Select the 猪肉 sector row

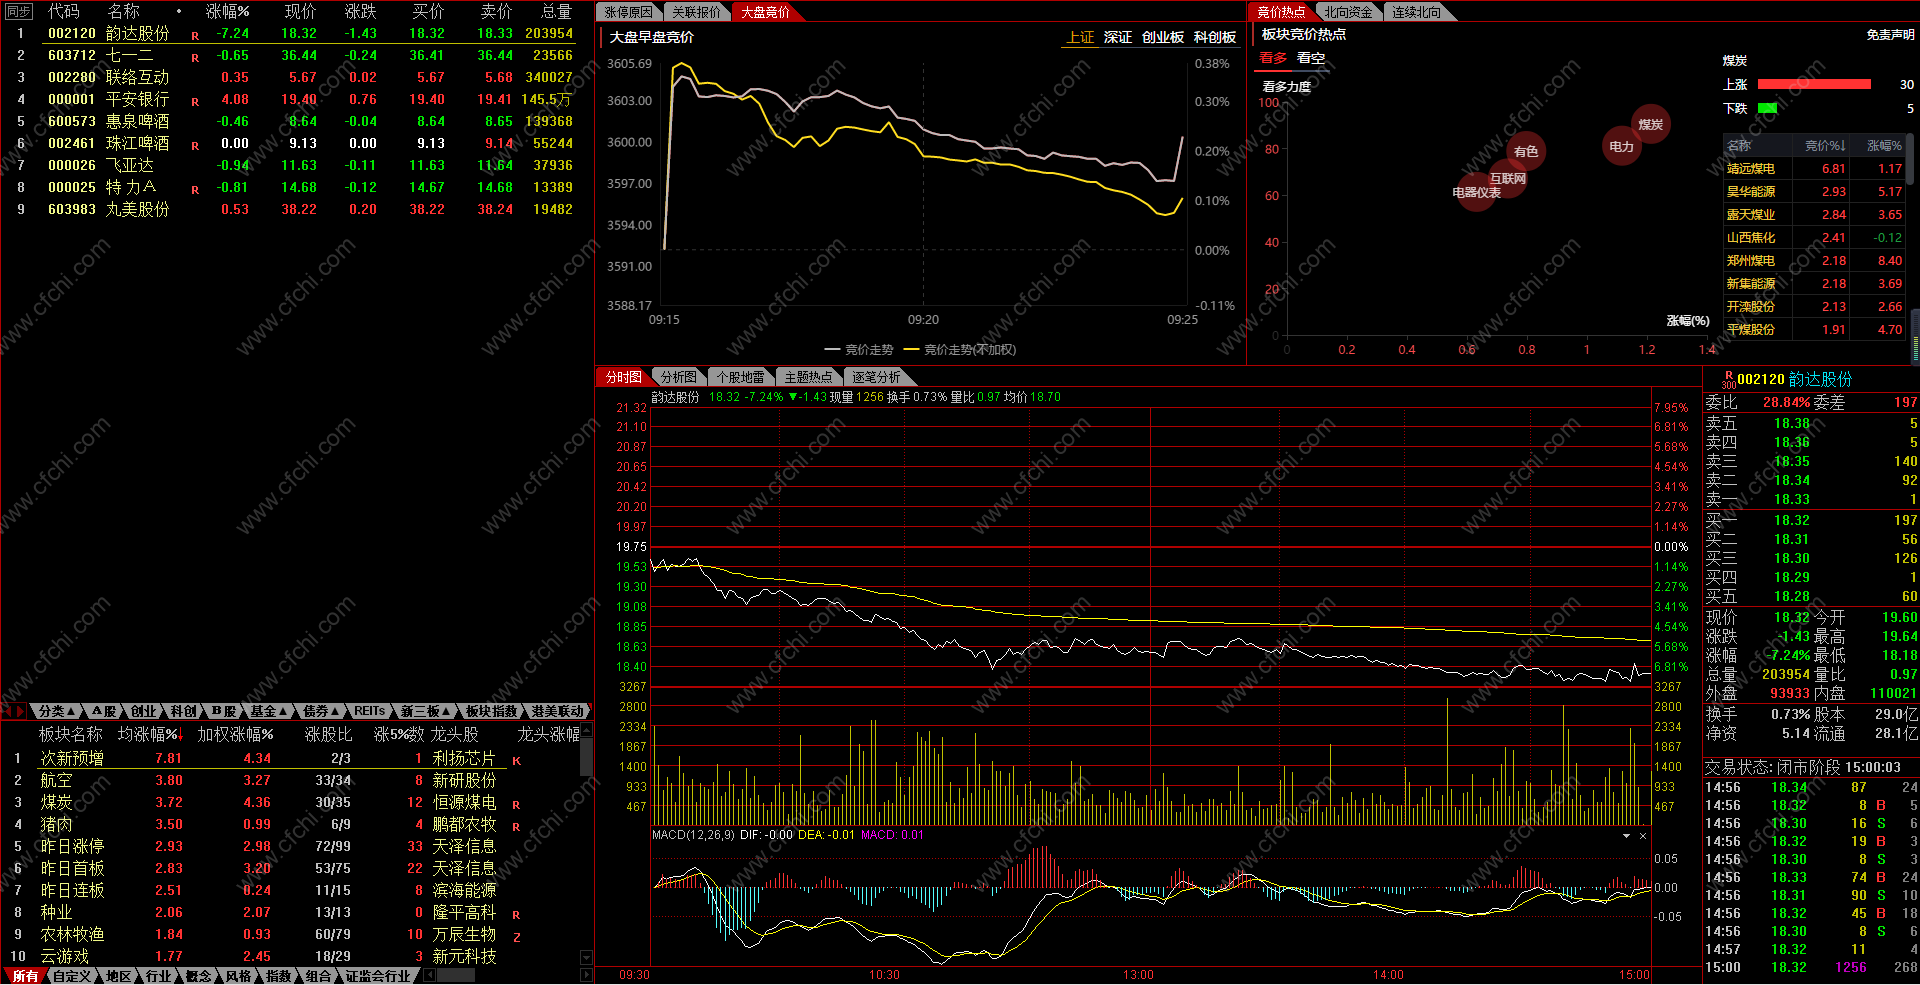290,825
